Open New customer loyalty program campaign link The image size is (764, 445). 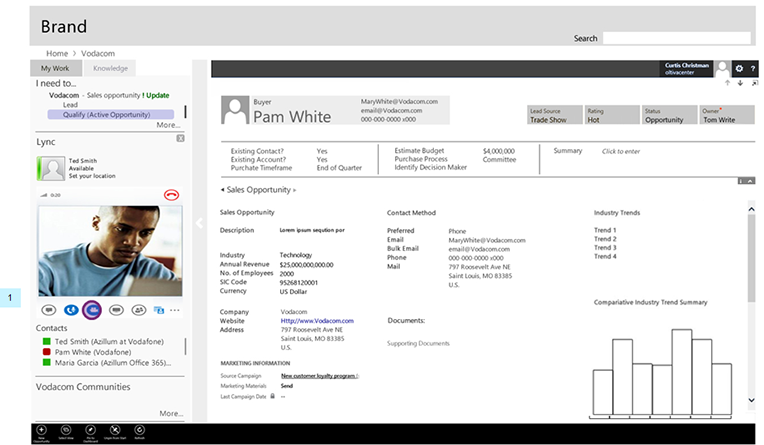tap(318, 376)
